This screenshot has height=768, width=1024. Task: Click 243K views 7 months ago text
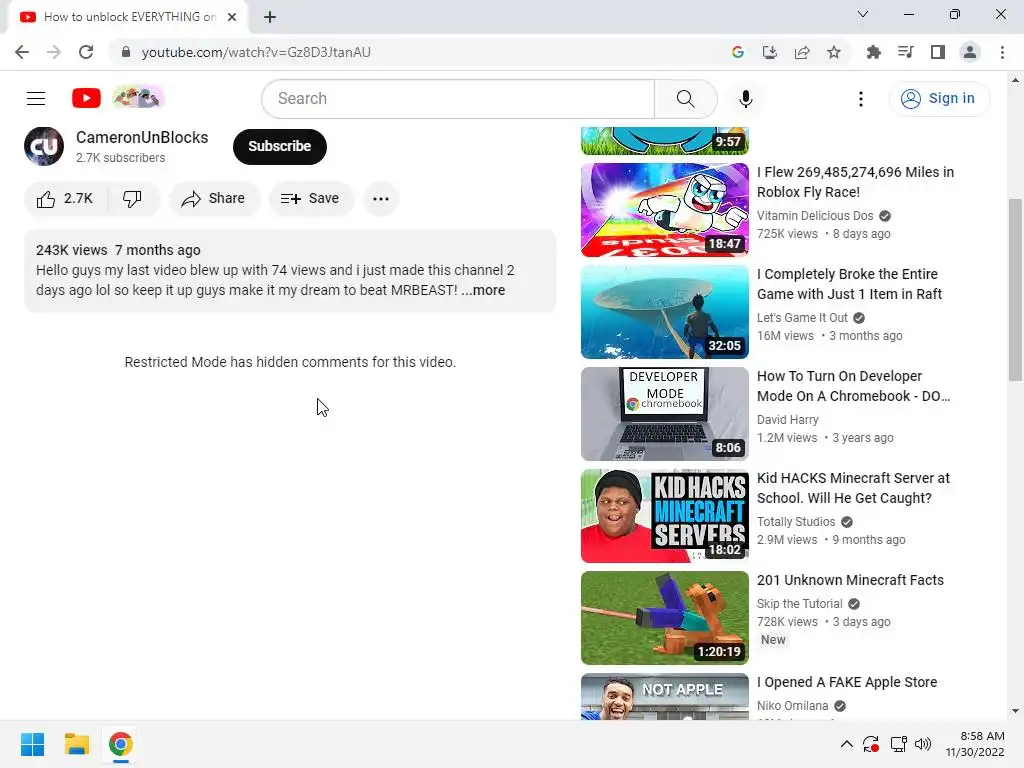[118, 250]
